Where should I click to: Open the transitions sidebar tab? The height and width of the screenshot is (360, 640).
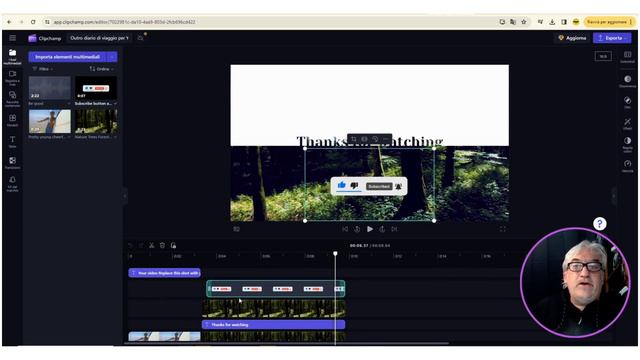tap(12, 163)
